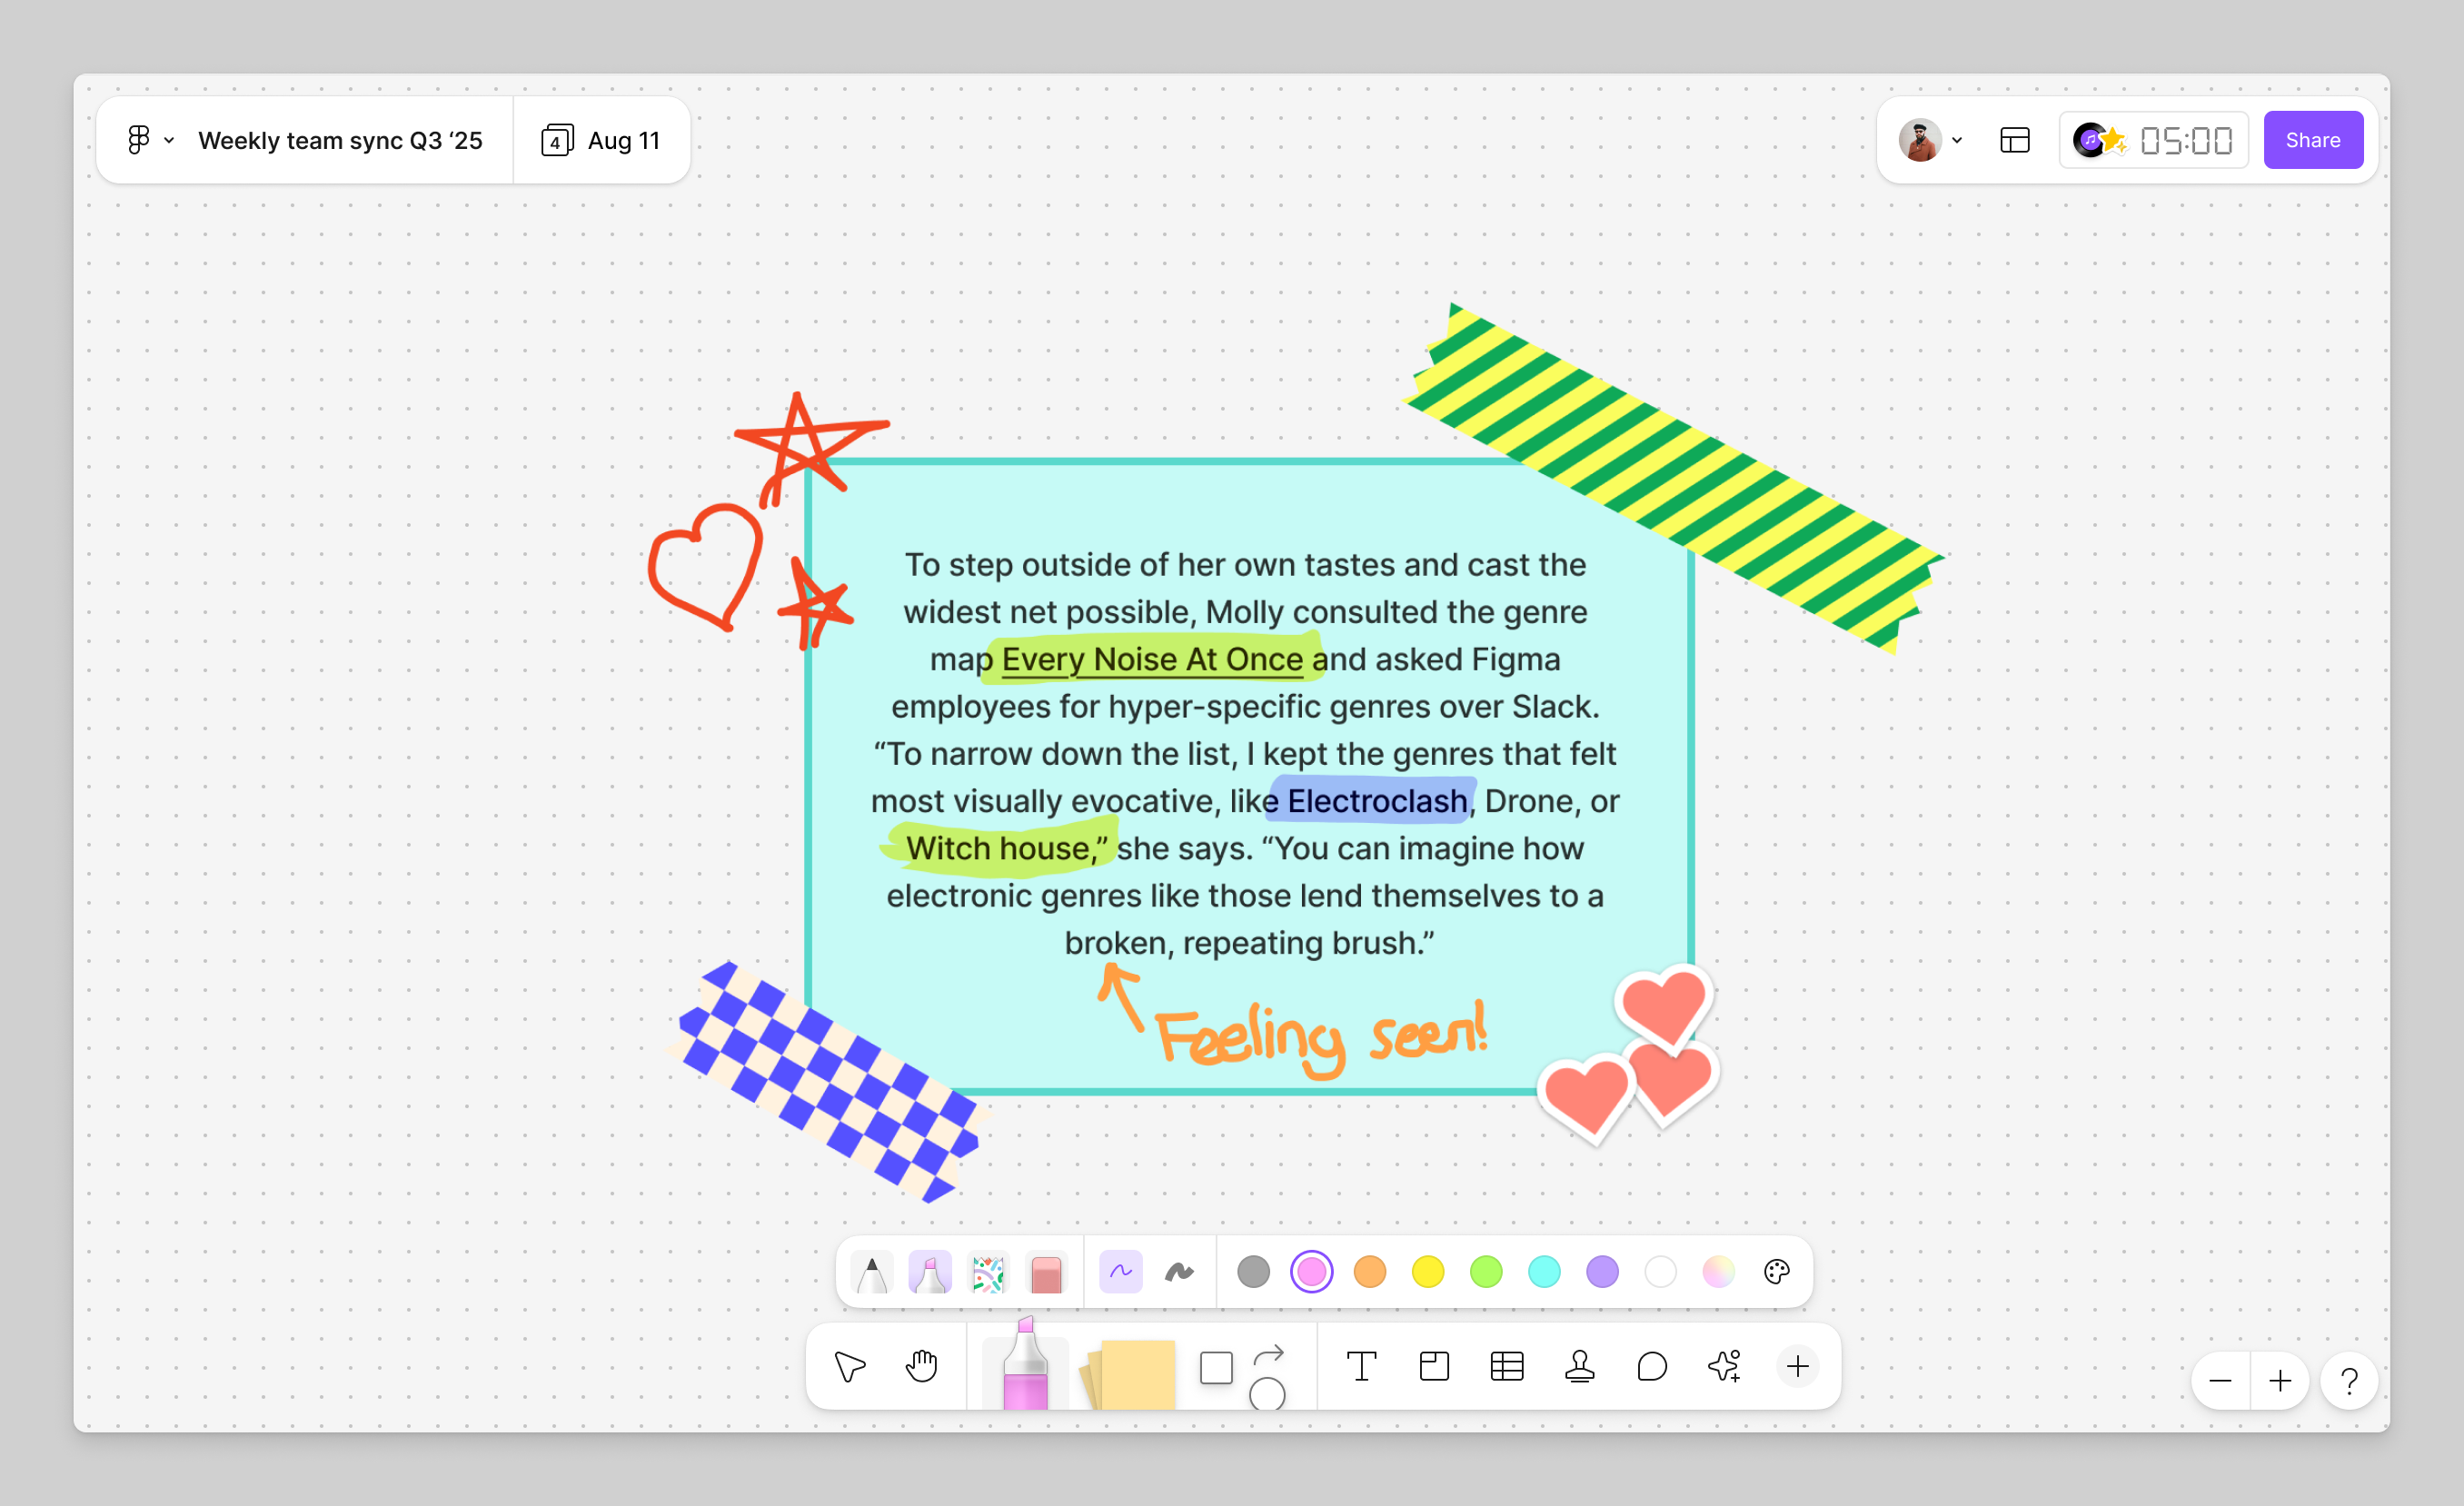
Task: Pick the pink color swatch
Action: point(1311,1271)
